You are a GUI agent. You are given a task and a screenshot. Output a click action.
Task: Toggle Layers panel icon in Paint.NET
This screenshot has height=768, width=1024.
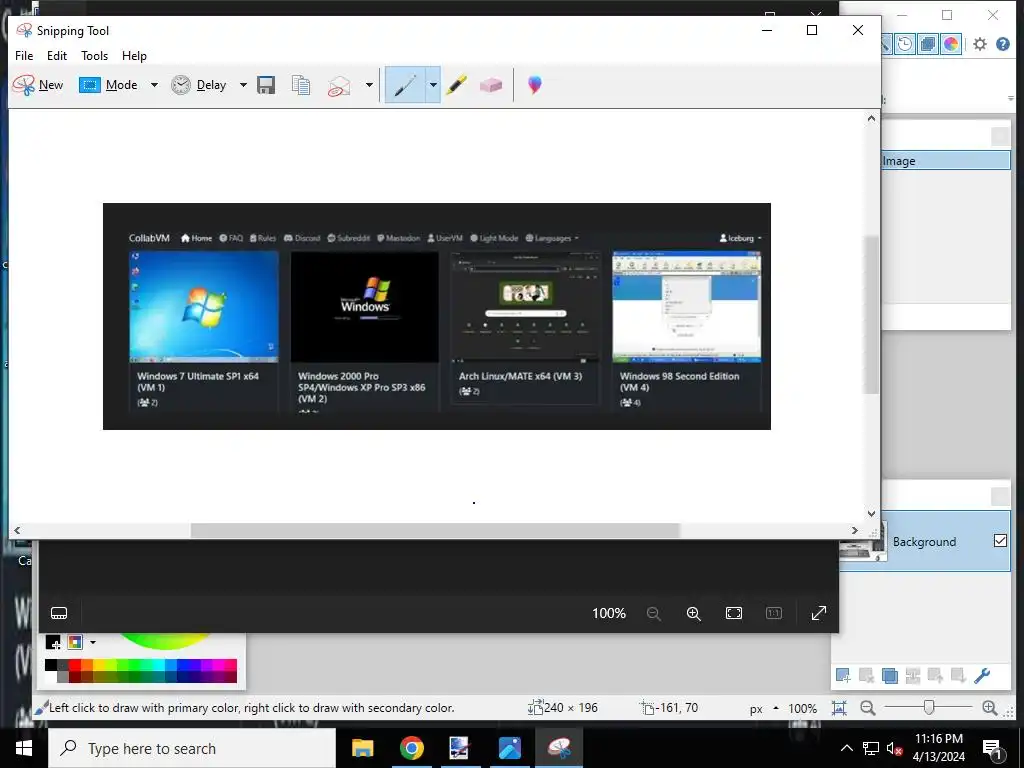927,44
